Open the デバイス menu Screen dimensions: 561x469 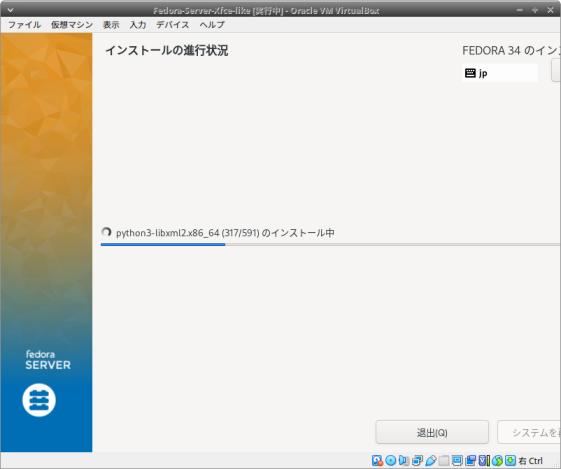click(173, 25)
